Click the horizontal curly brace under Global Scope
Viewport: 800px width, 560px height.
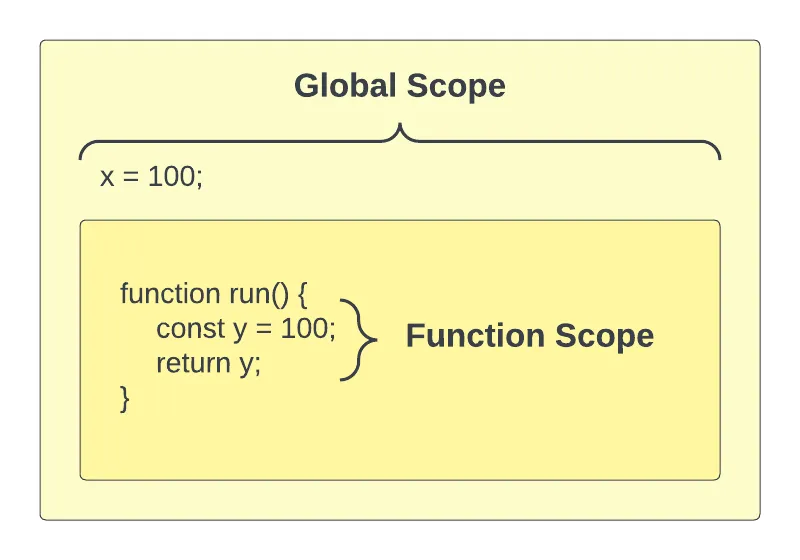point(400,141)
